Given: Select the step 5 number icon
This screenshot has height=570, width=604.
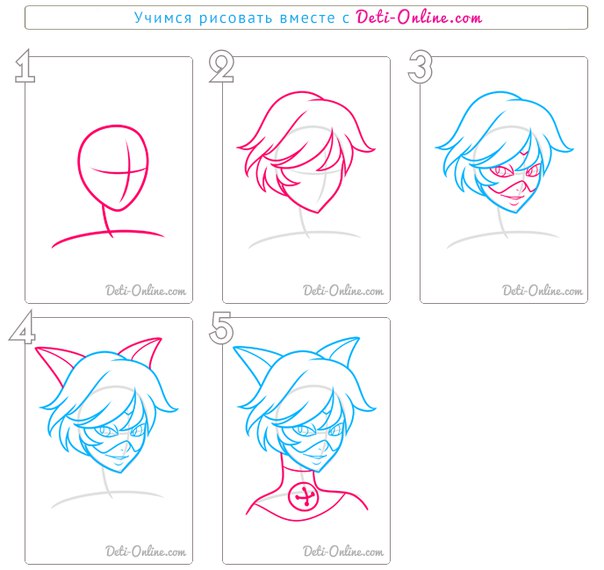Looking at the screenshot, I should (x=221, y=328).
